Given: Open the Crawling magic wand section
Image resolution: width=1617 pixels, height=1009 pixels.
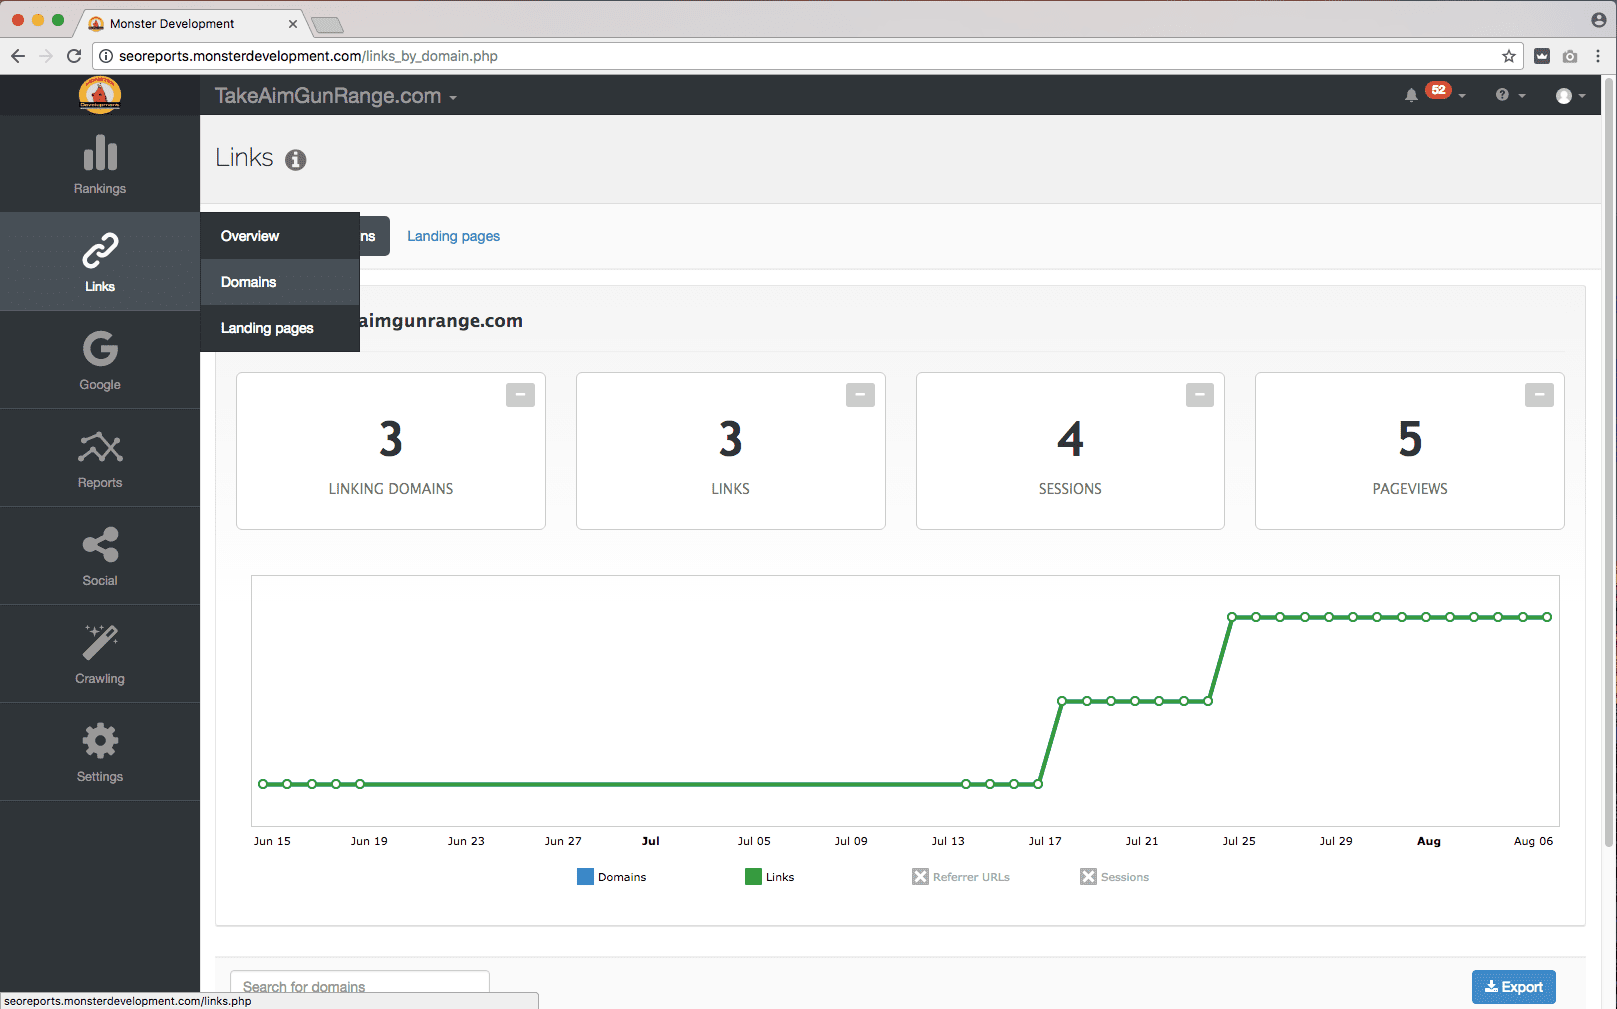Looking at the screenshot, I should (100, 654).
